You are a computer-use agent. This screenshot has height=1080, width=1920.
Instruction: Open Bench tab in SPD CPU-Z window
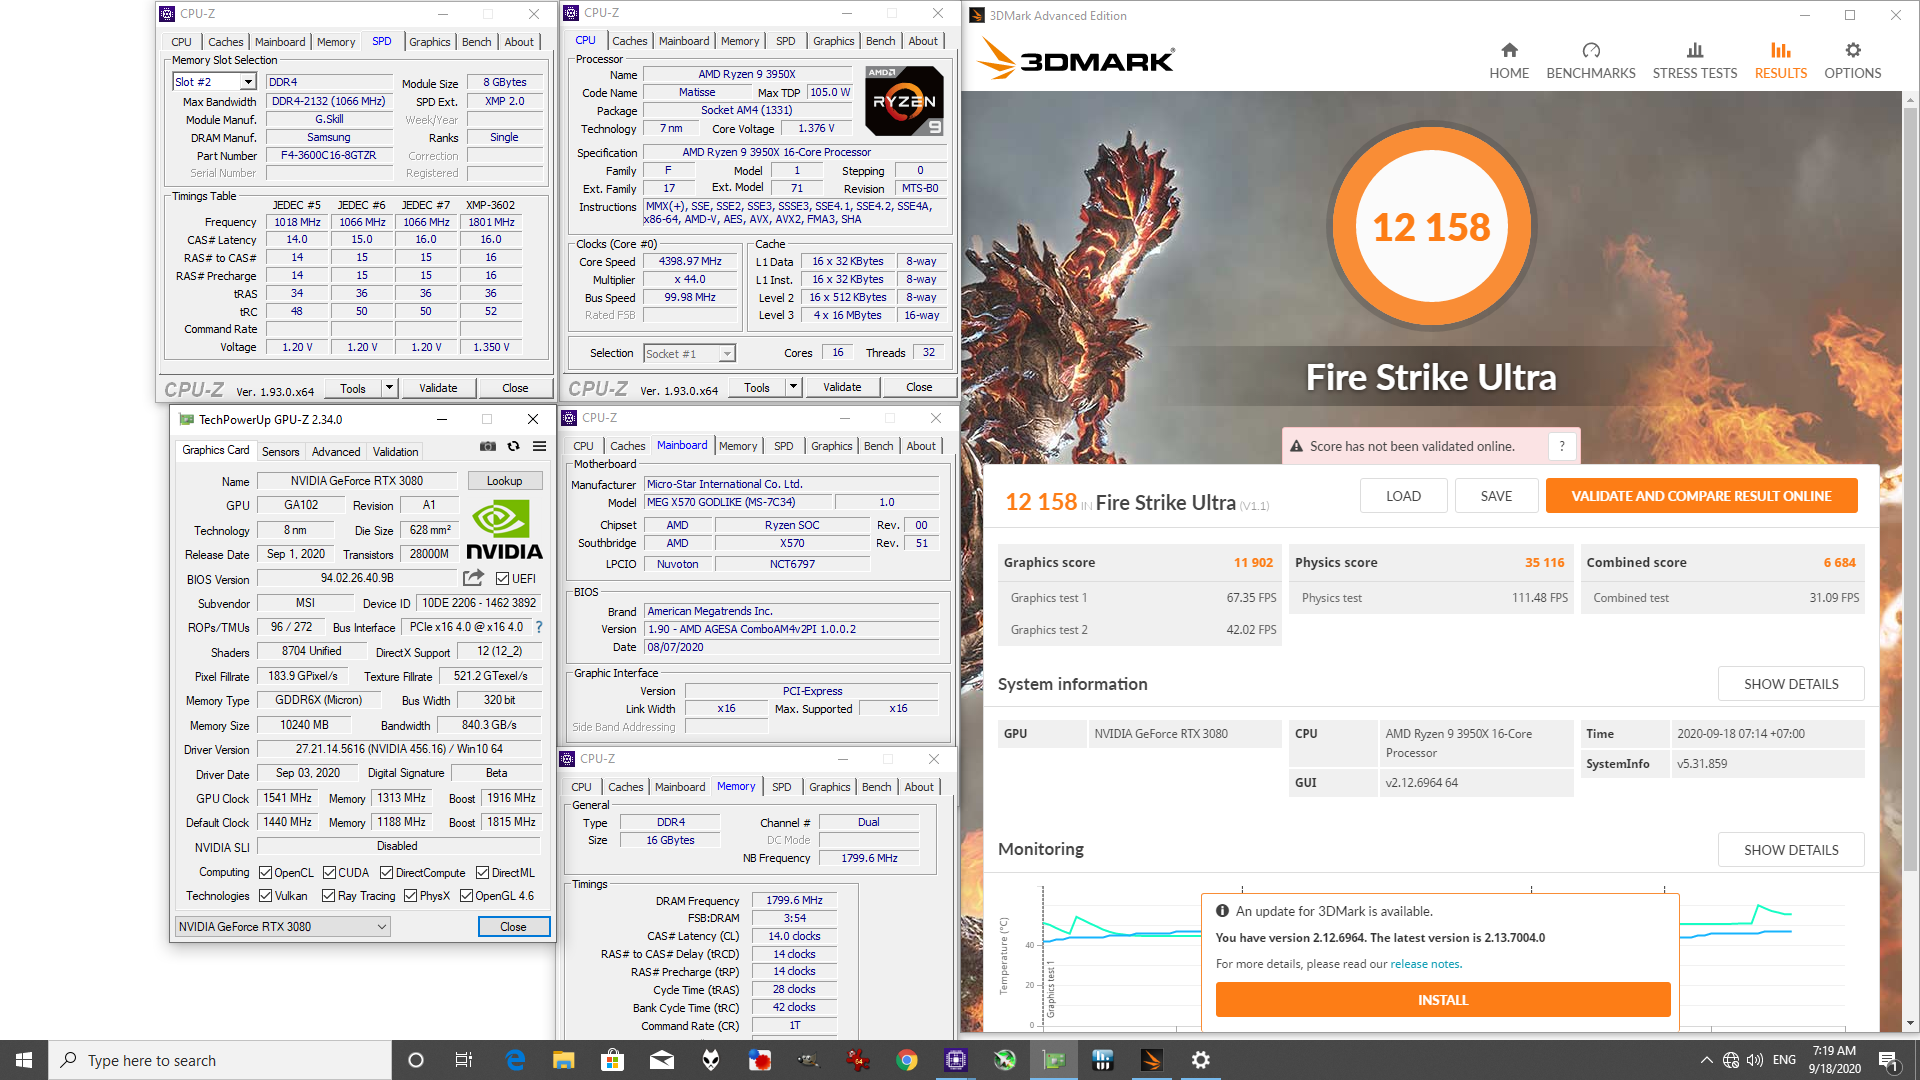point(476,42)
